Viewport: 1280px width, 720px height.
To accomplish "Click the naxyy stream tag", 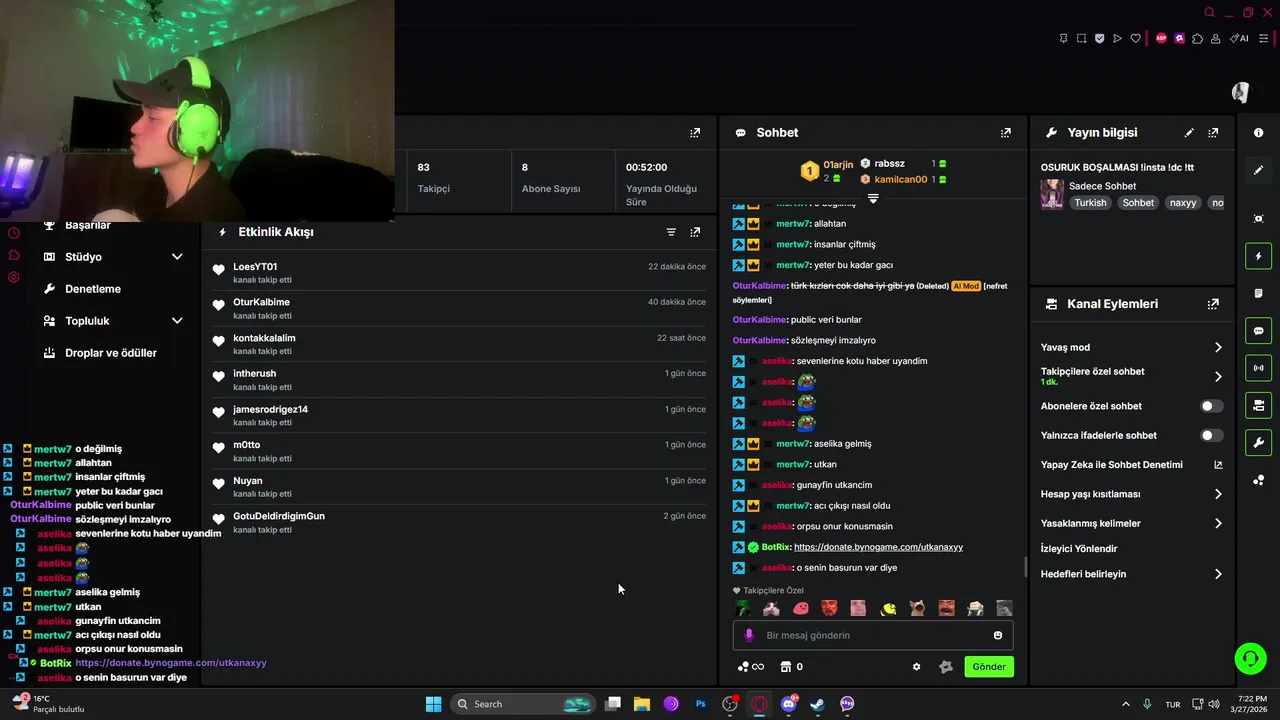I will click(x=1183, y=203).
